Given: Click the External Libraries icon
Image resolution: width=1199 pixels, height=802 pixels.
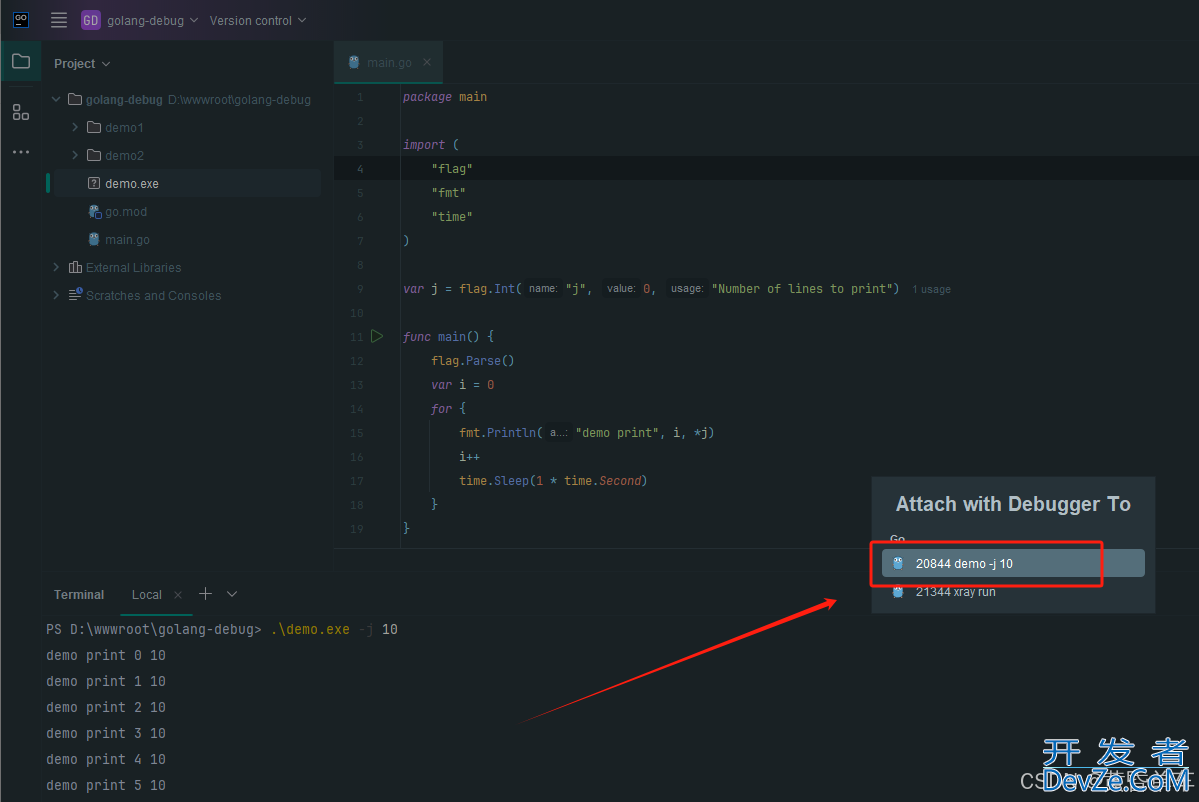Looking at the screenshot, I should coord(75,267).
